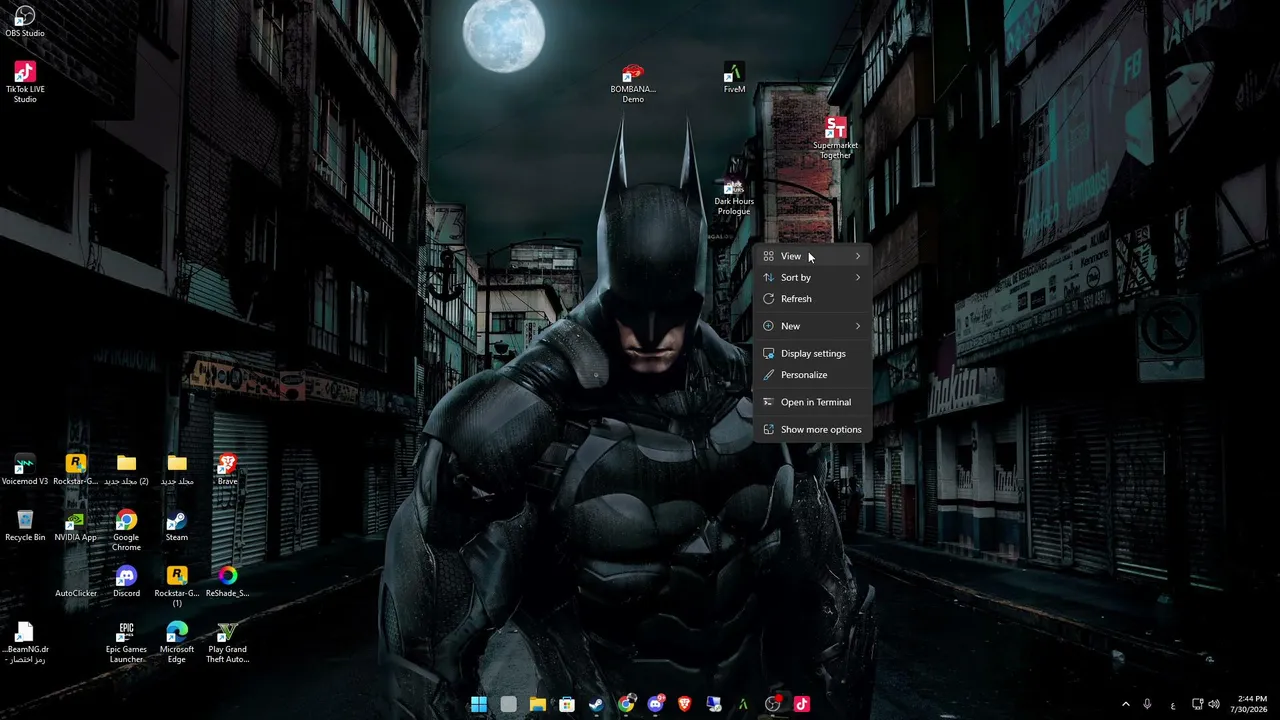Launch TikTok LIVE Studio from the desktop
Image resolution: width=1280 pixels, height=720 pixels.
(x=25, y=81)
